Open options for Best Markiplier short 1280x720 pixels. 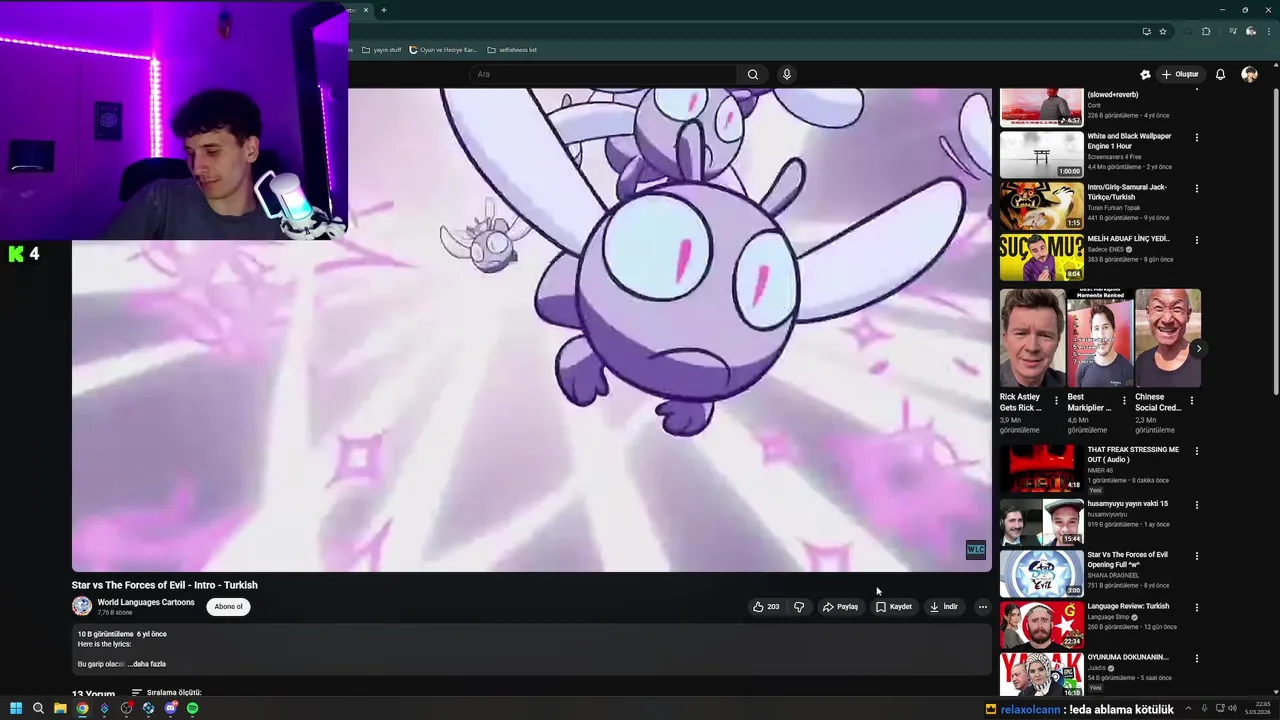[1124, 401]
